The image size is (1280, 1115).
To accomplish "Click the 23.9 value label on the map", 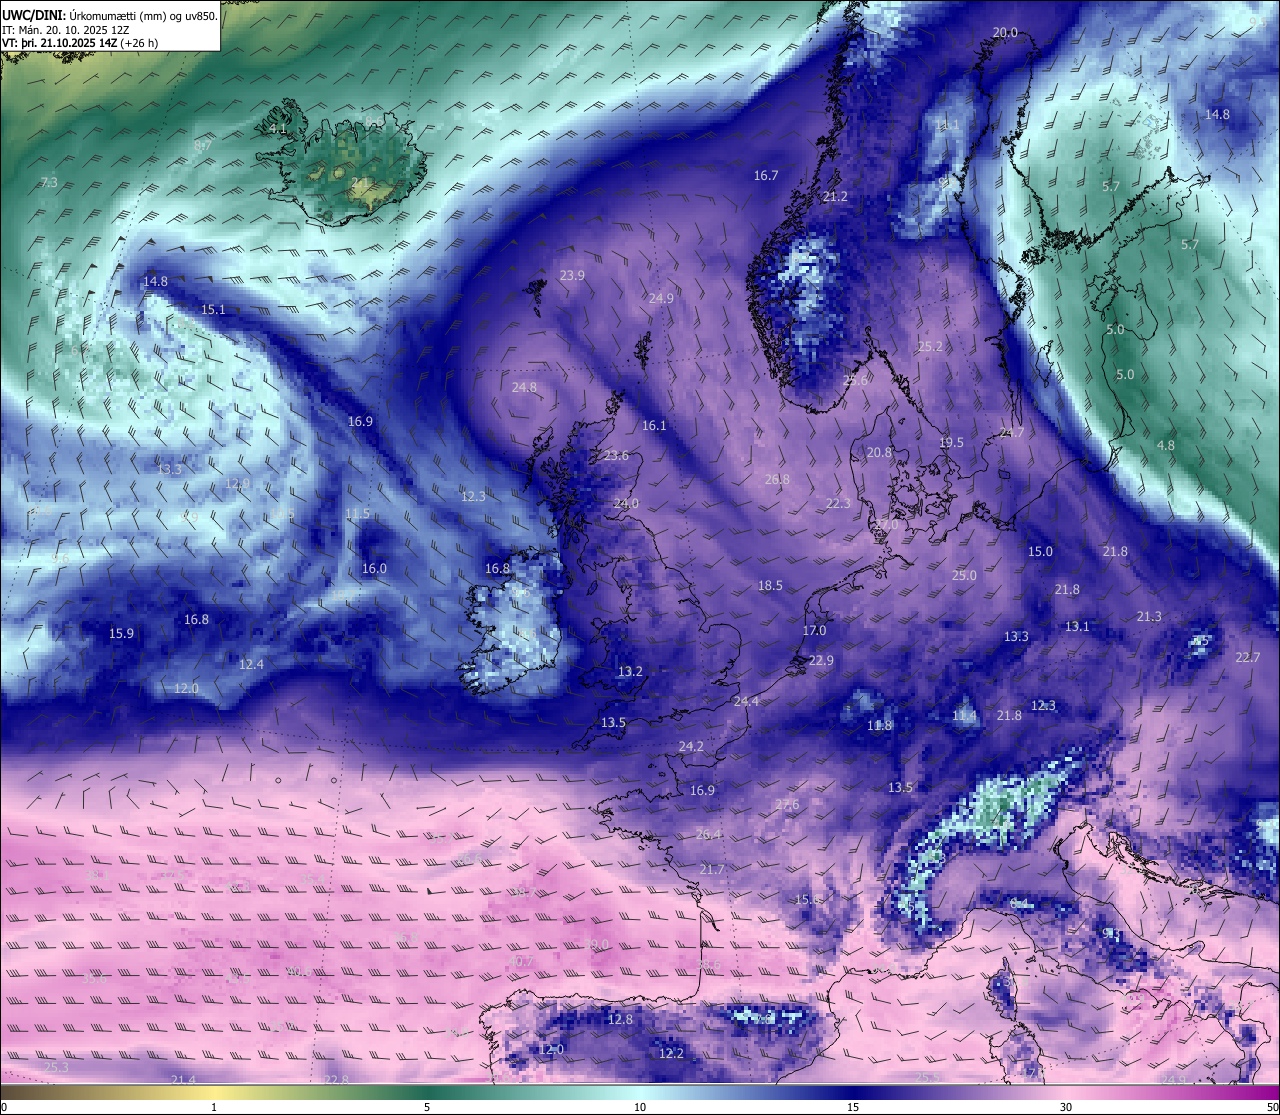I will 572,276.
